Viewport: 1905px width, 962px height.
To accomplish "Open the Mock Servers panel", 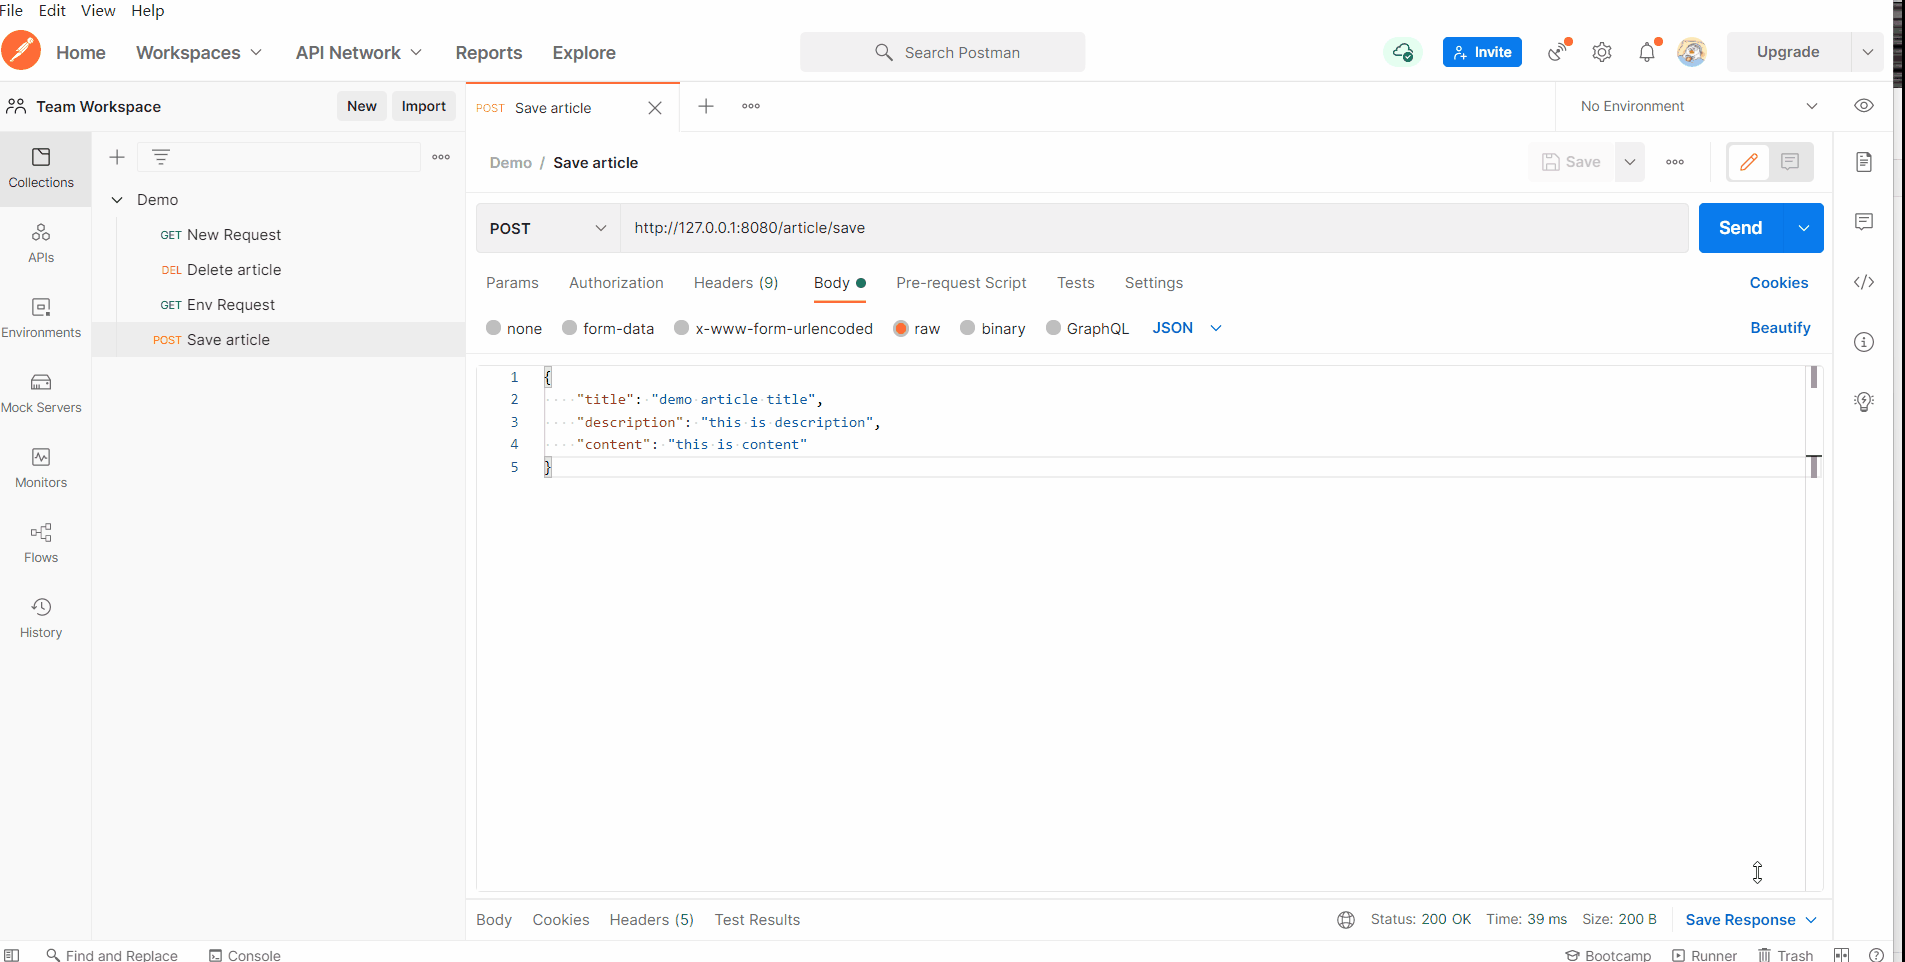I will coord(41,392).
